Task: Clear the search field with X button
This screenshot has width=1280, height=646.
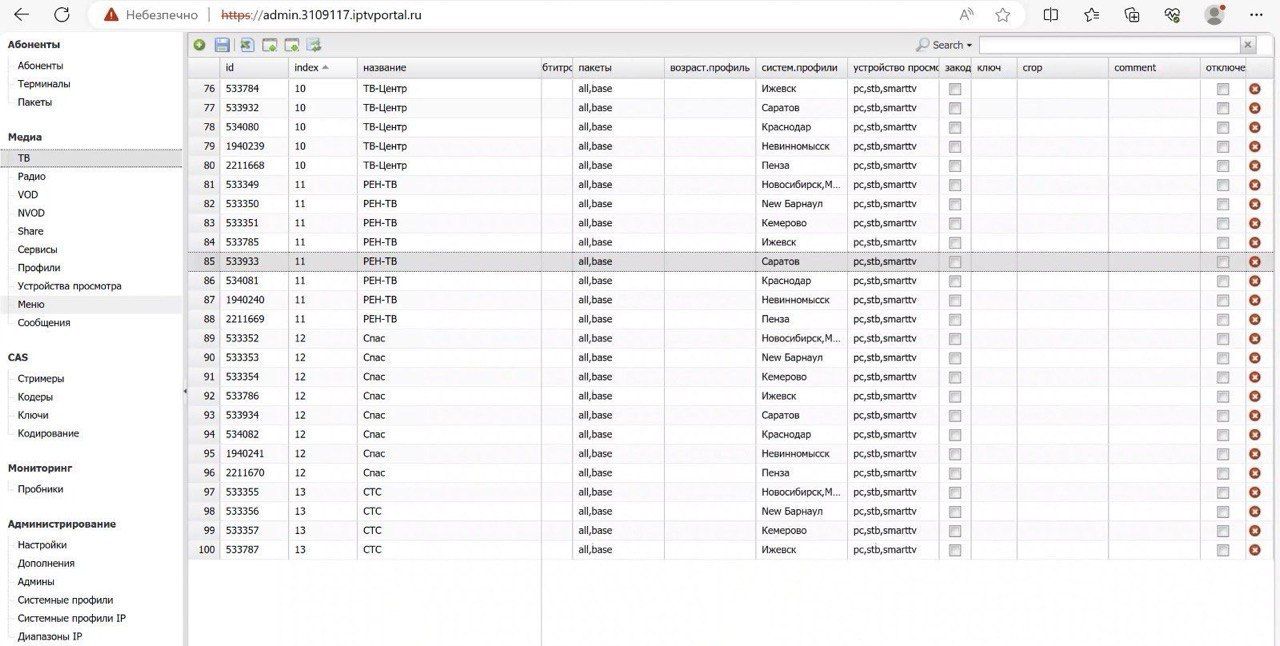Action: point(1247,45)
